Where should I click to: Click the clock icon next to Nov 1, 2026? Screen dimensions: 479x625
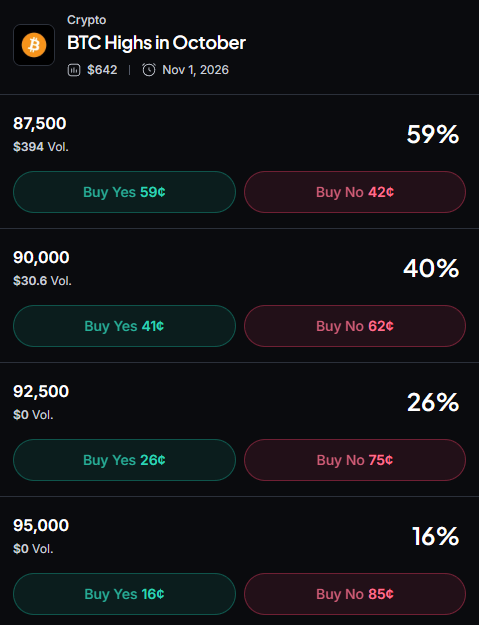pyautogui.click(x=149, y=70)
